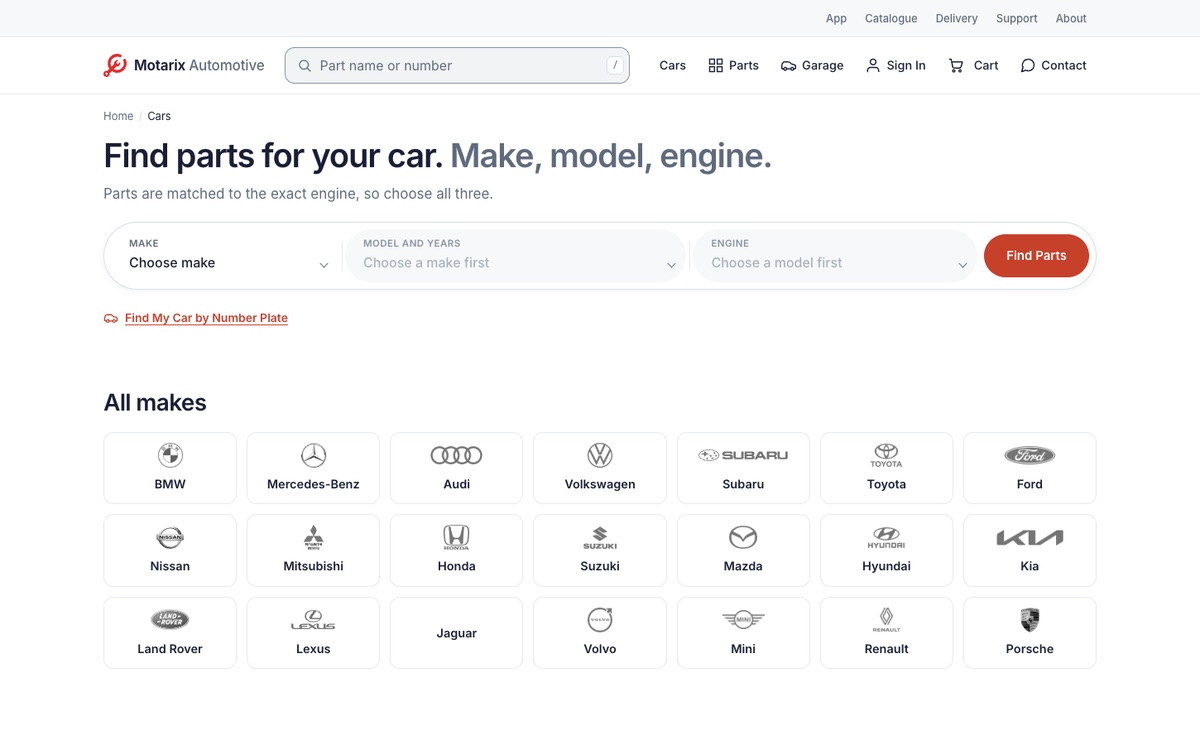This screenshot has height=745, width=1200.
Task: Choose the Volkswagen logo card
Action: click(600, 468)
